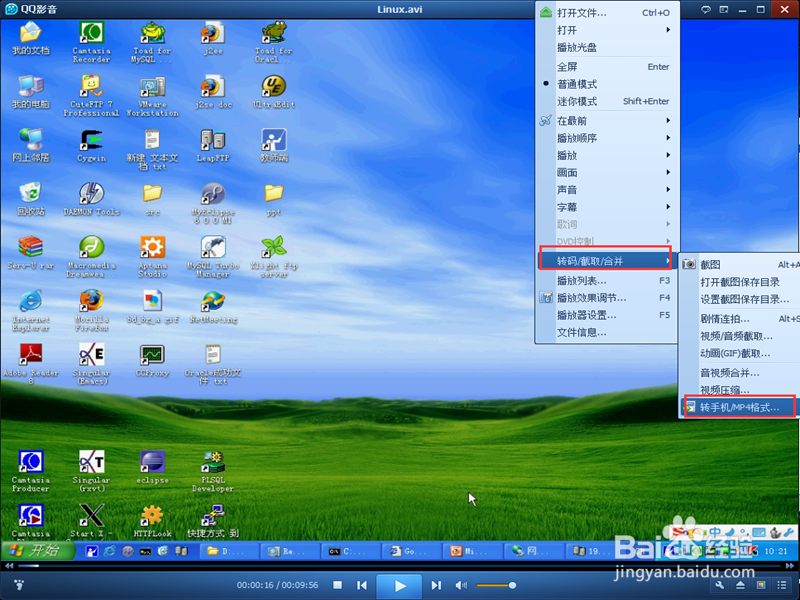This screenshot has height=600, width=800.
Task: Click the QQ影音 logo in title bar
Action: (x=11, y=9)
